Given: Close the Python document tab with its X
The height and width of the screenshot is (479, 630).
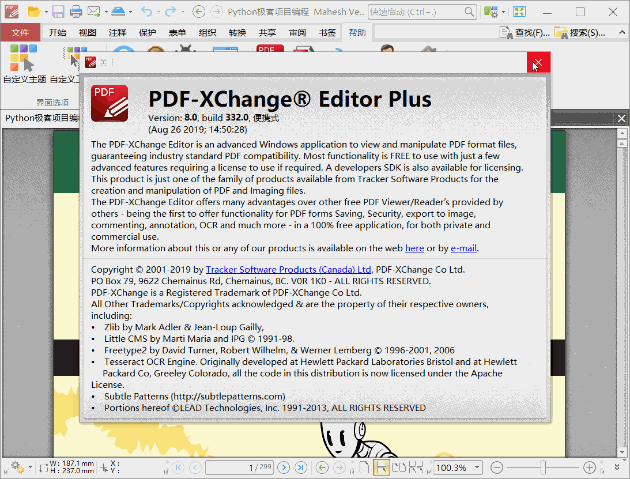Looking at the screenshot, I should [x=621, y=119].
